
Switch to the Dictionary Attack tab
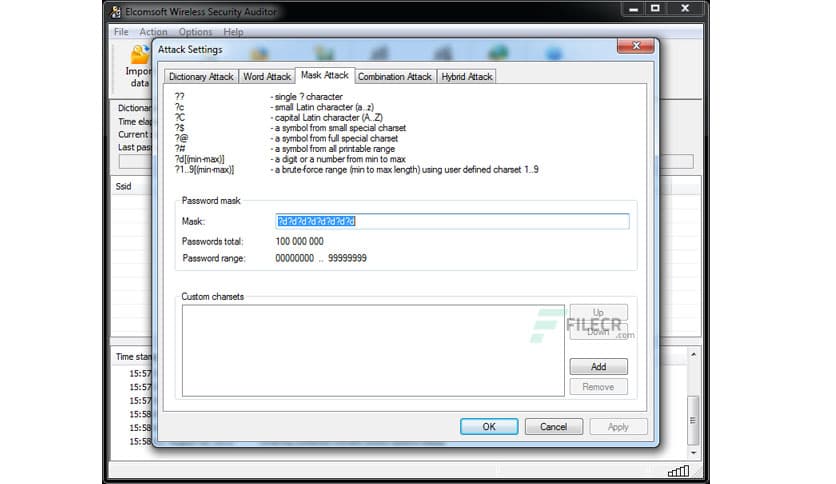[201, 77]
